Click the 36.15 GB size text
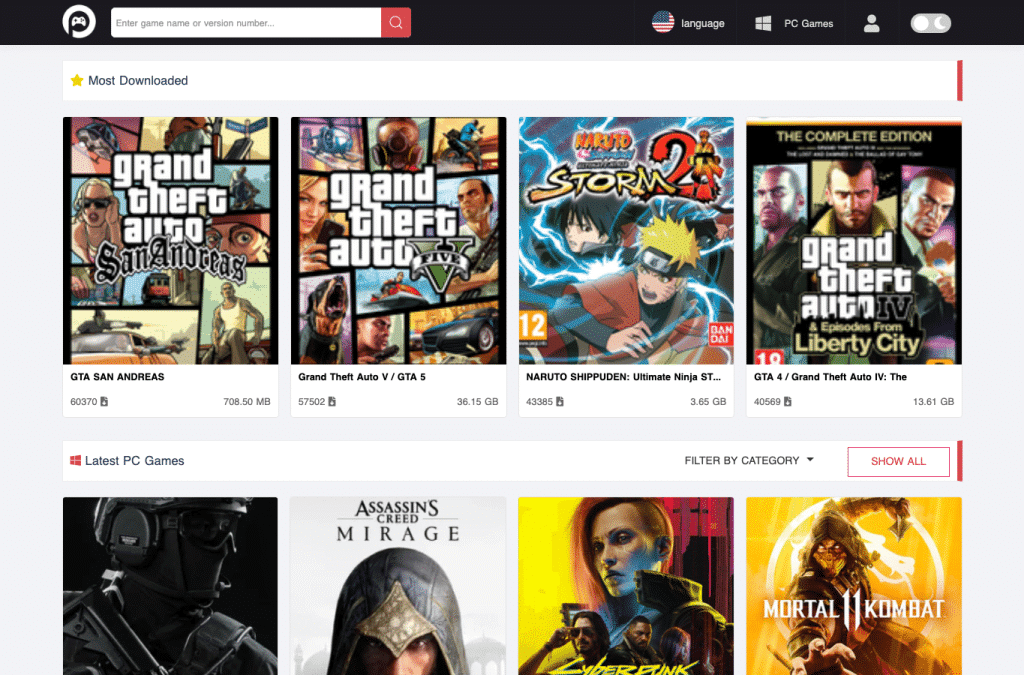Image resolution: width=1024 pixels, height=675 pixels. tap(477, 401)
